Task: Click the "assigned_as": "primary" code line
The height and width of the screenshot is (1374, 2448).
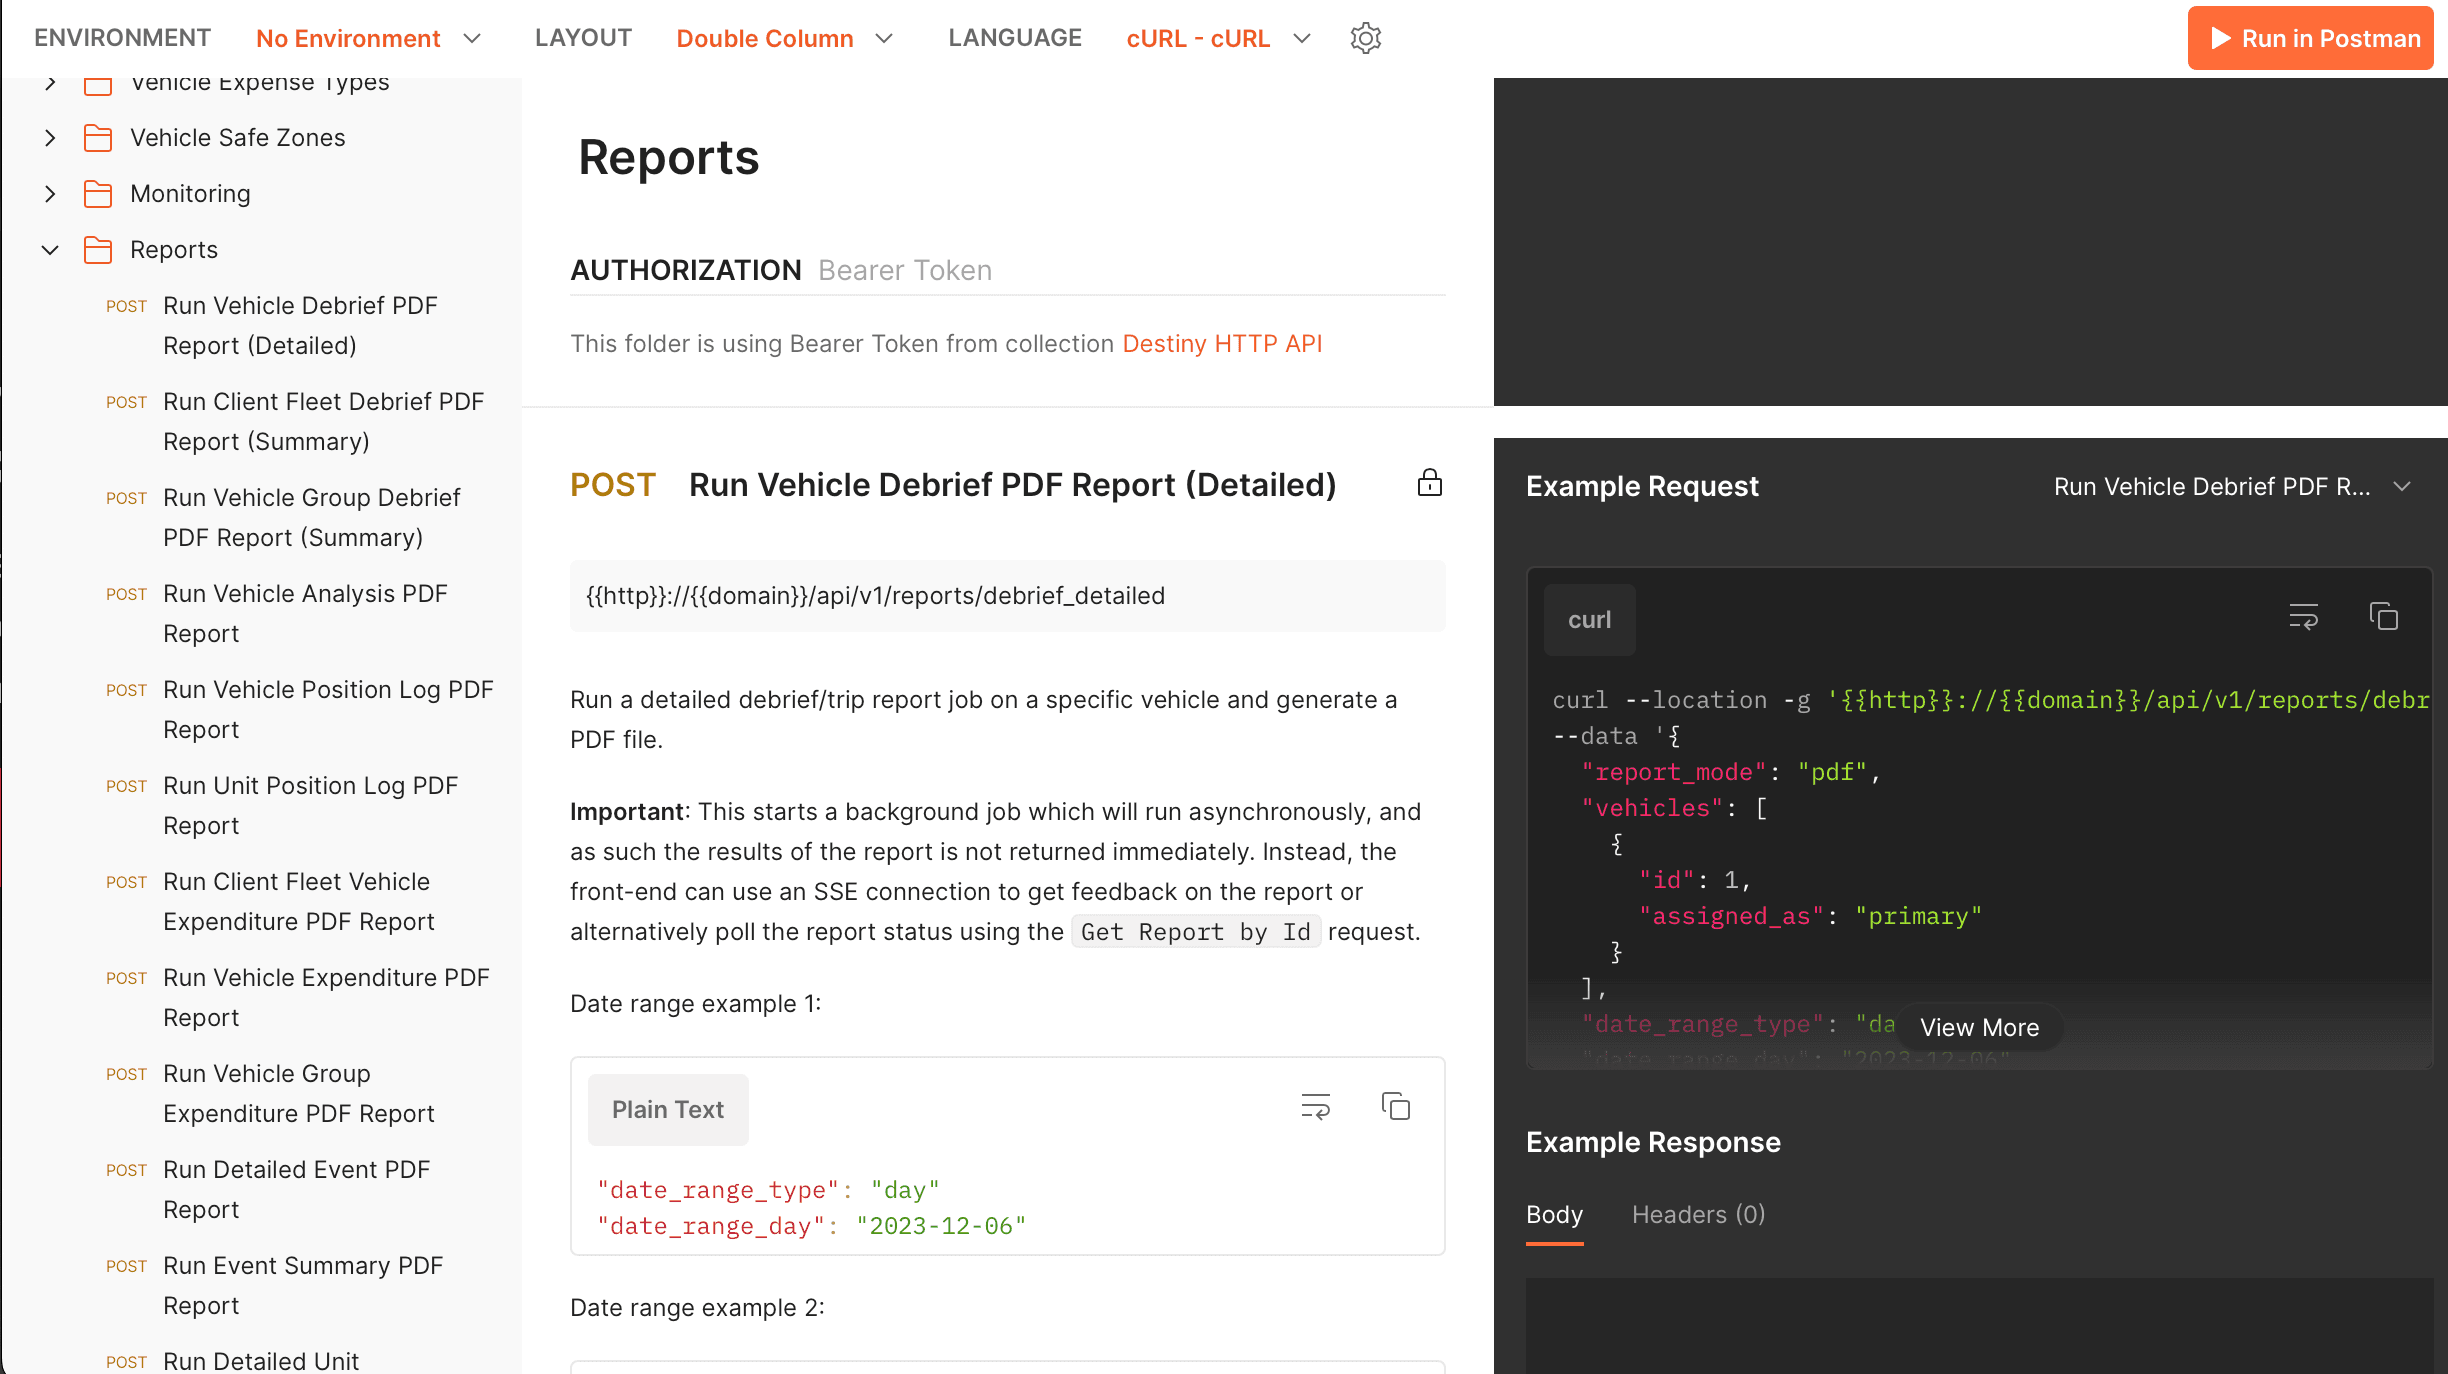Action: tap(1809, 916)
